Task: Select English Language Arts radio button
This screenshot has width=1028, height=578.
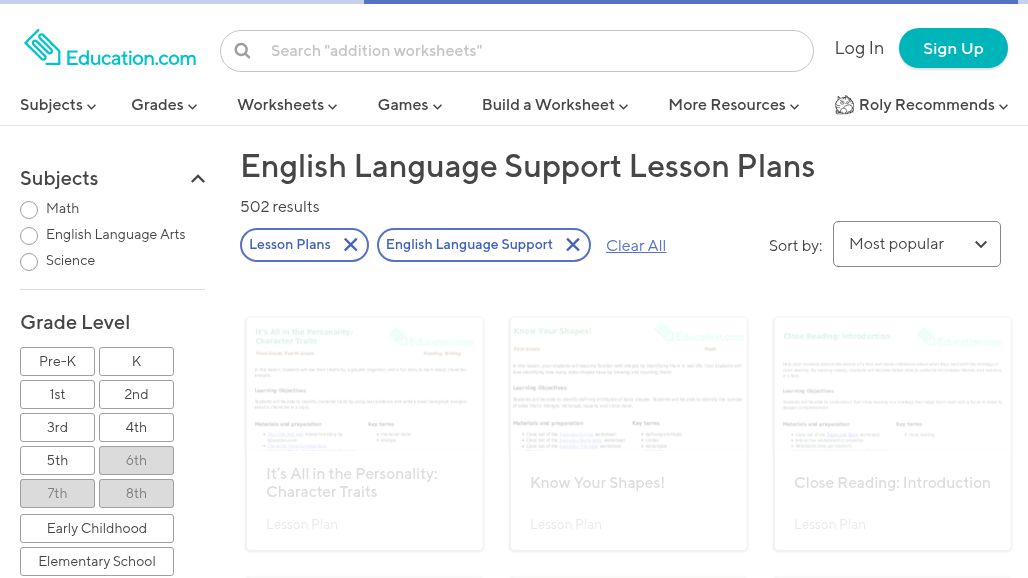Action: coord(29,236)
